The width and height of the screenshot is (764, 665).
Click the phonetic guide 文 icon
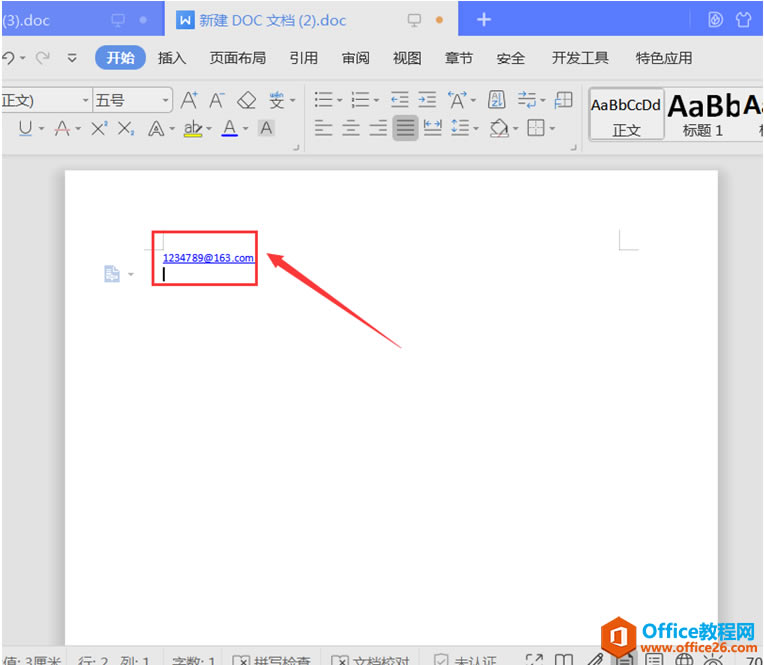[x=277, y=100]
